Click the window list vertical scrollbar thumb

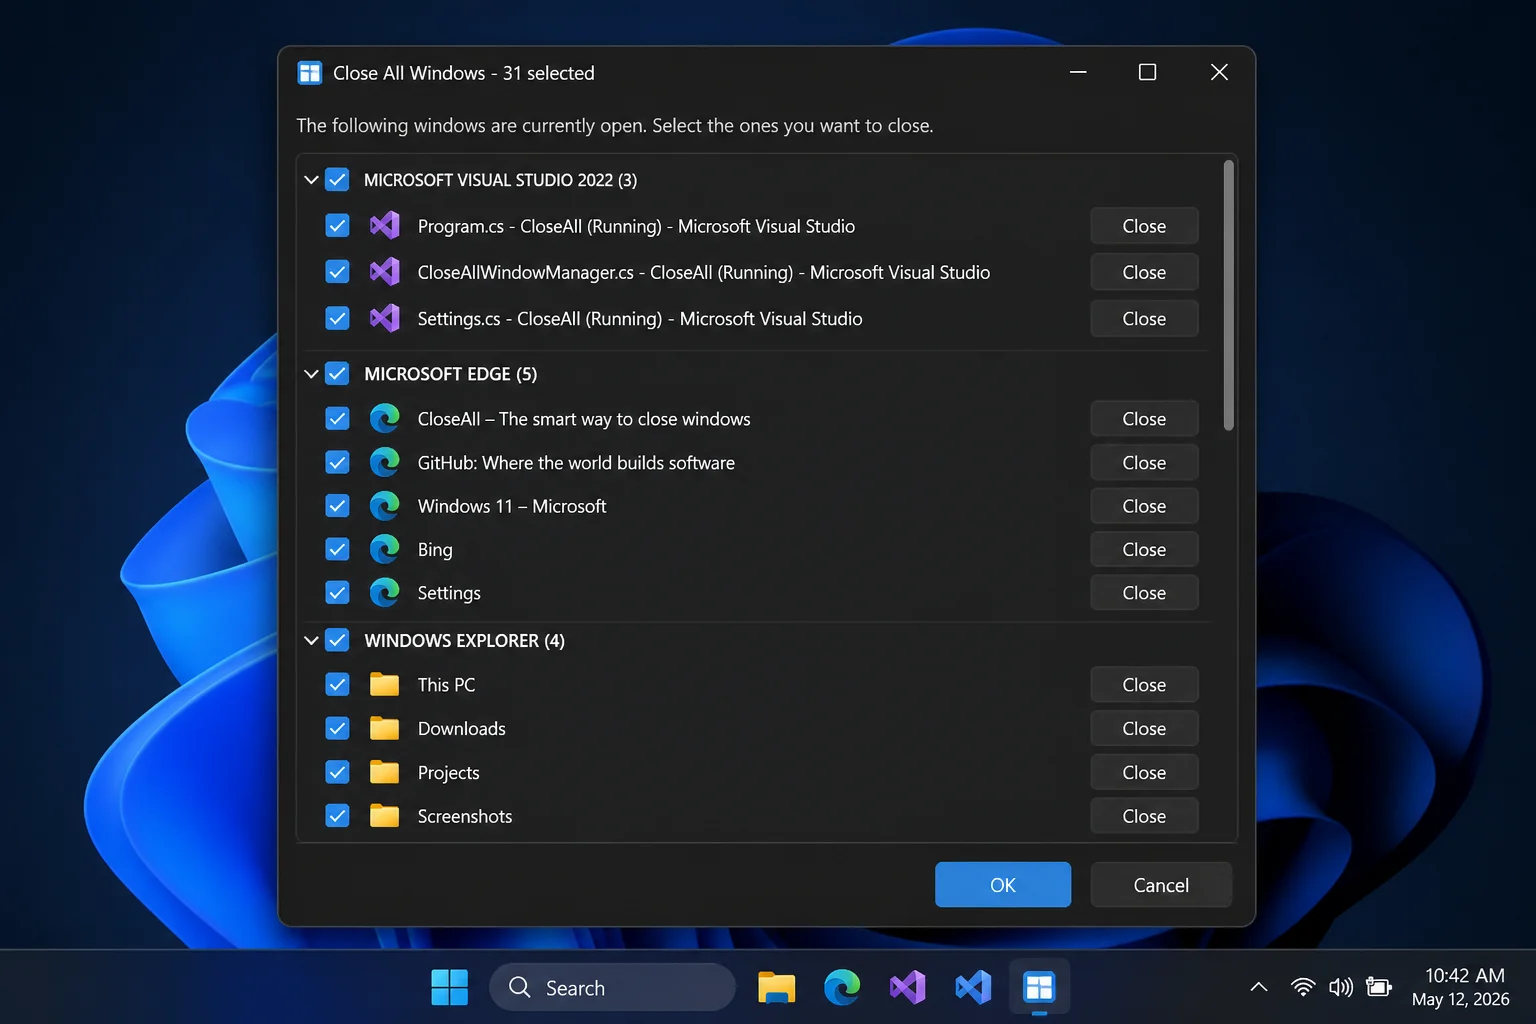tap(1229, 295)
